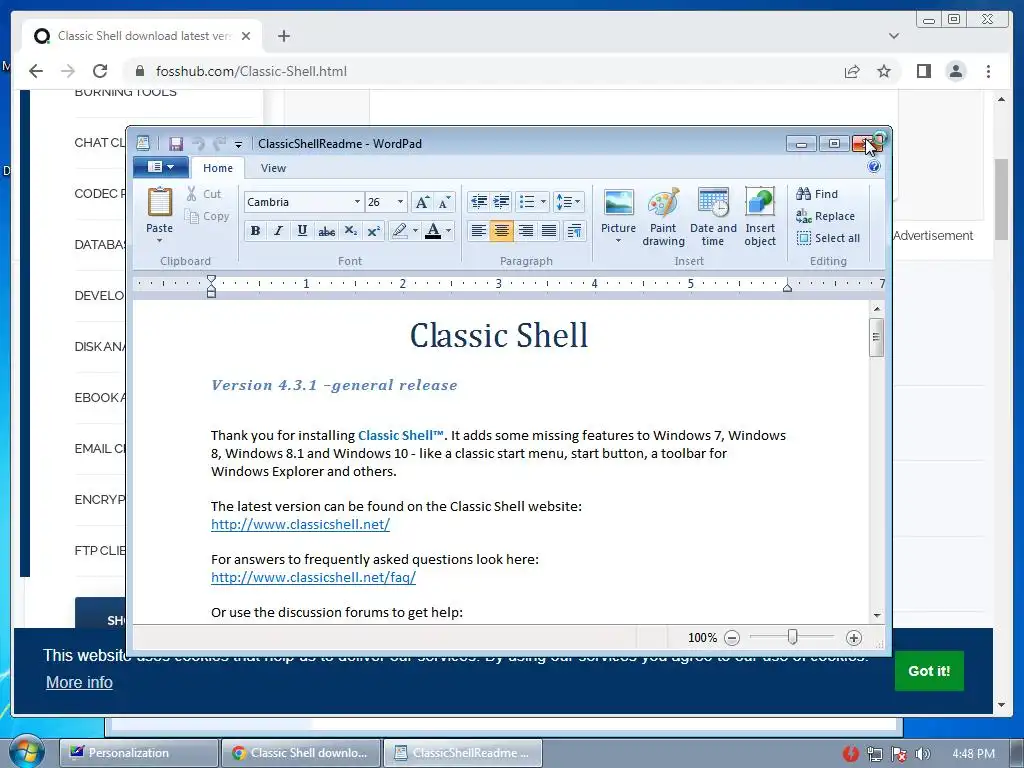Click the Cut scissors button
The height and width of the screenshot is (768, 1024).
pos(204,194)
